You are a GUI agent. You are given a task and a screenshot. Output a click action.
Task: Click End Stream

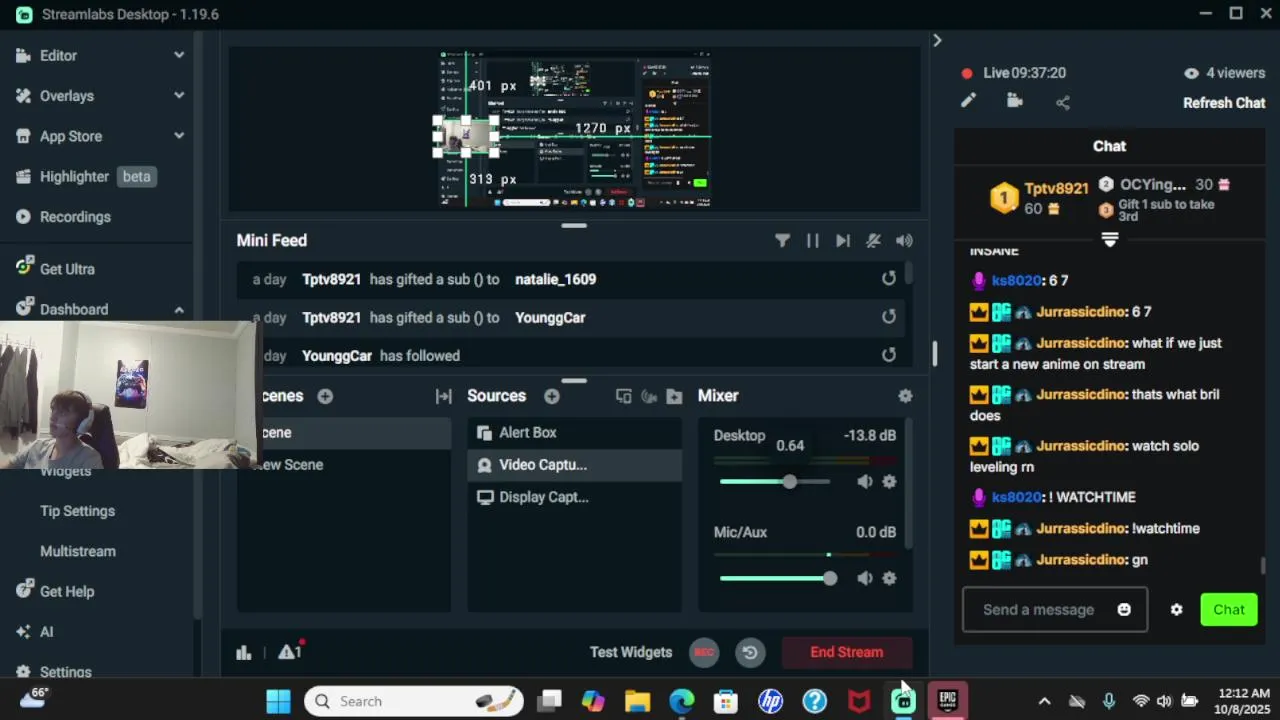coord(846,652)
